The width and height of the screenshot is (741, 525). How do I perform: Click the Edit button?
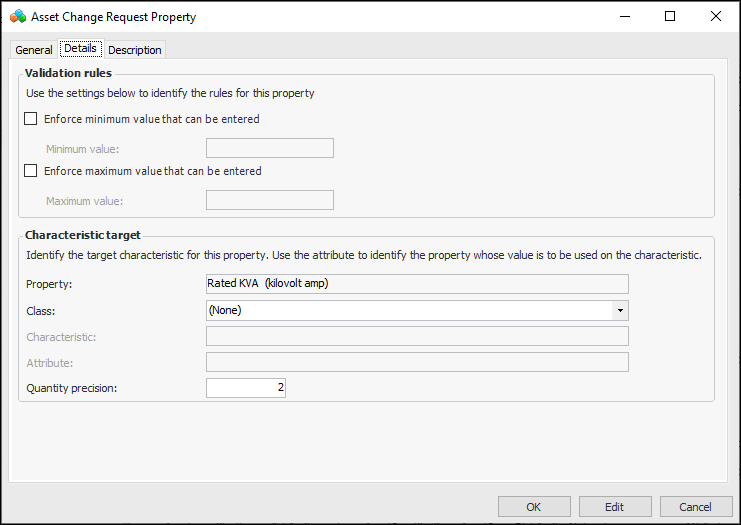(x=615, y=506)
